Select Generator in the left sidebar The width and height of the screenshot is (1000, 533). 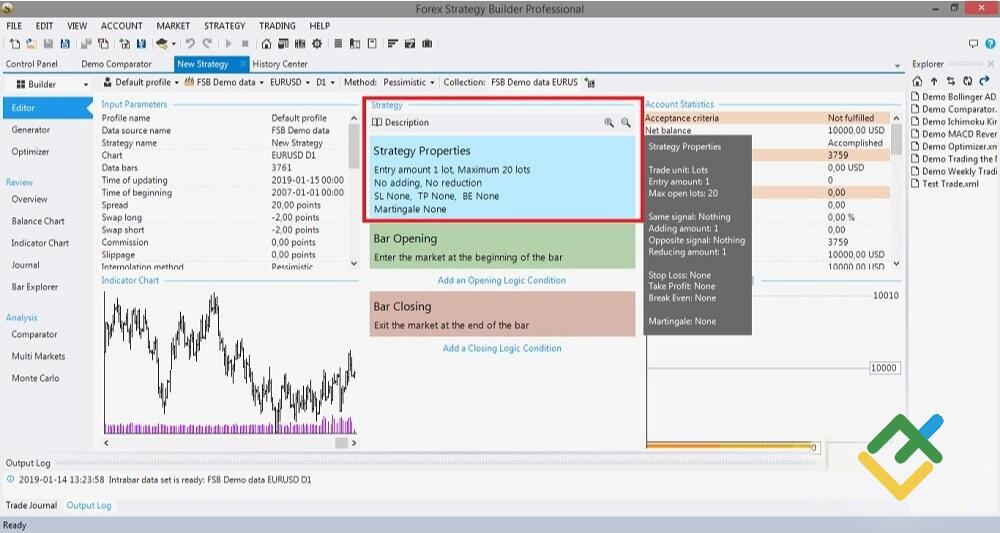[x=31, y=130]
